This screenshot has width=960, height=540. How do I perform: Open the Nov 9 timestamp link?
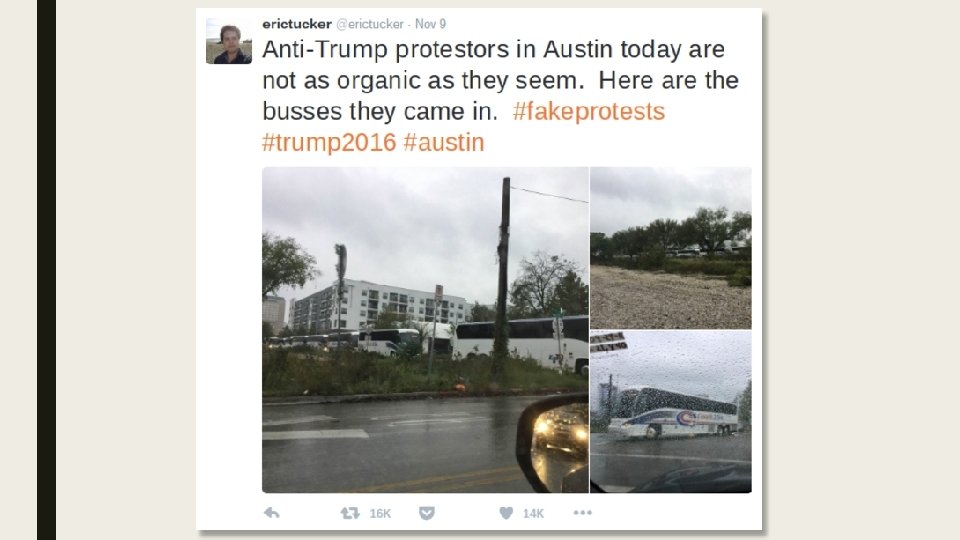click(430, 24)
